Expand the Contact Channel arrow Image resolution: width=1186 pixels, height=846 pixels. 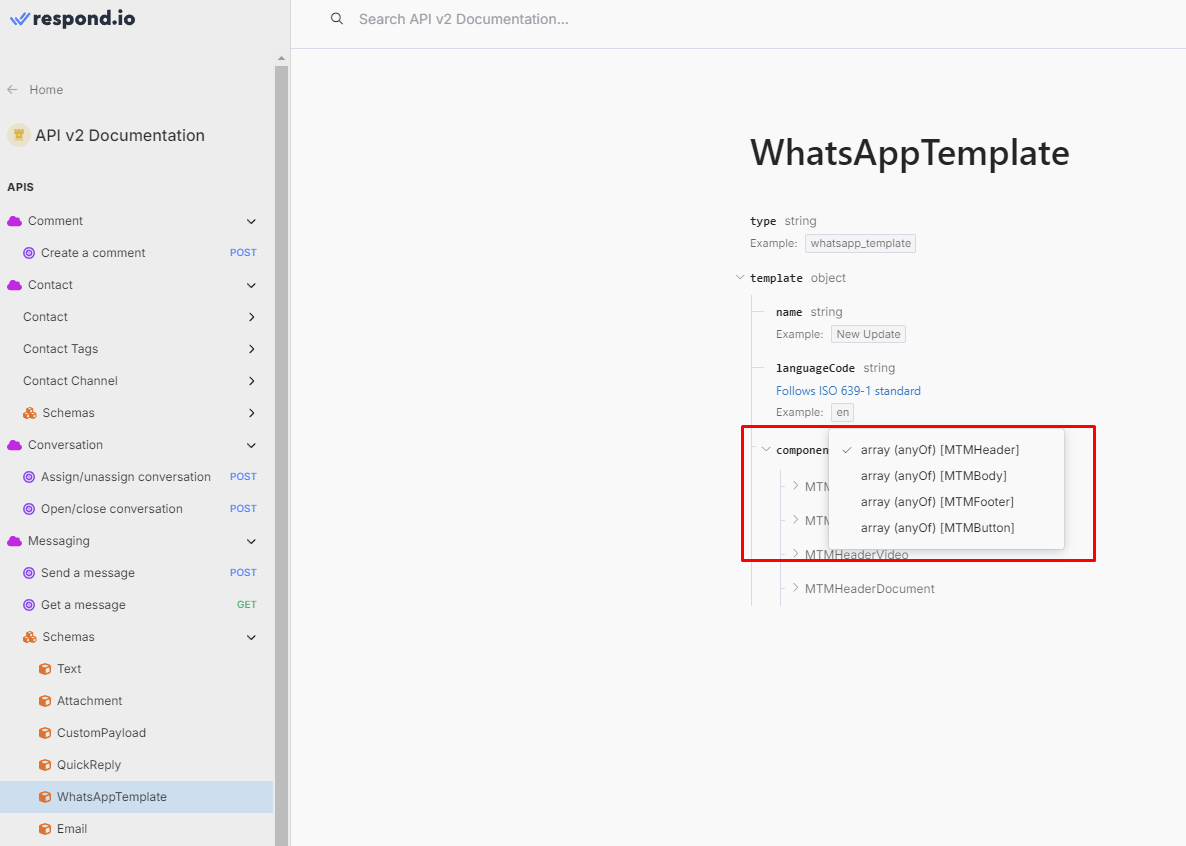coord(251,381)
